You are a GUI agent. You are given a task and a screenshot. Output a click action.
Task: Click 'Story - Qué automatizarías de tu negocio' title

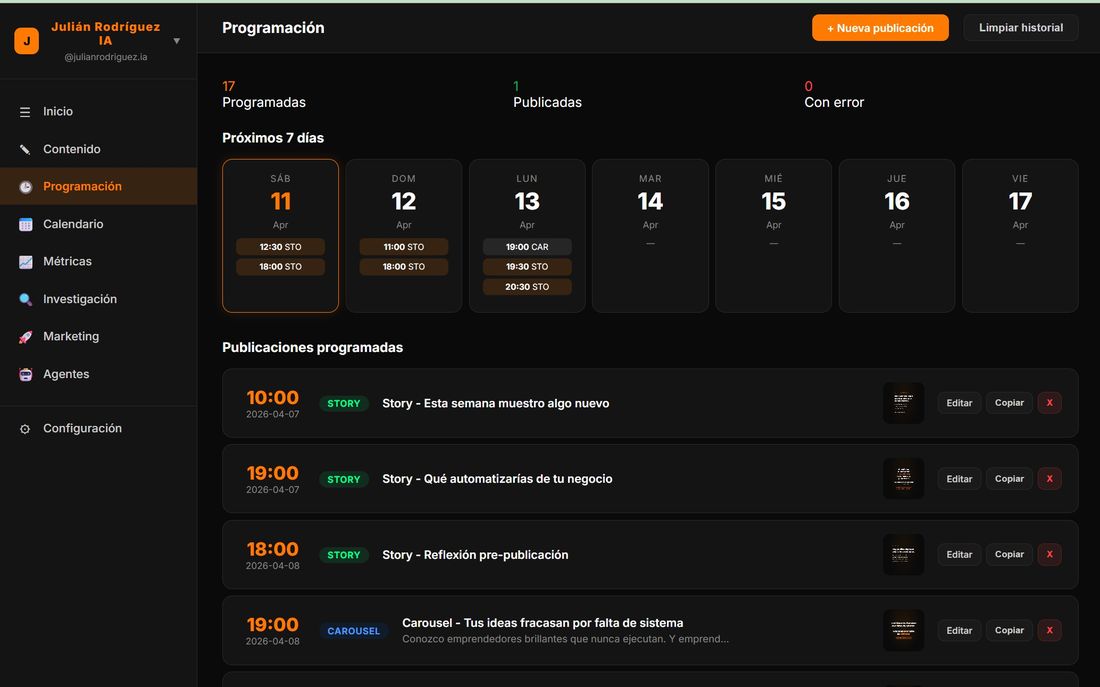click(497, 479)
